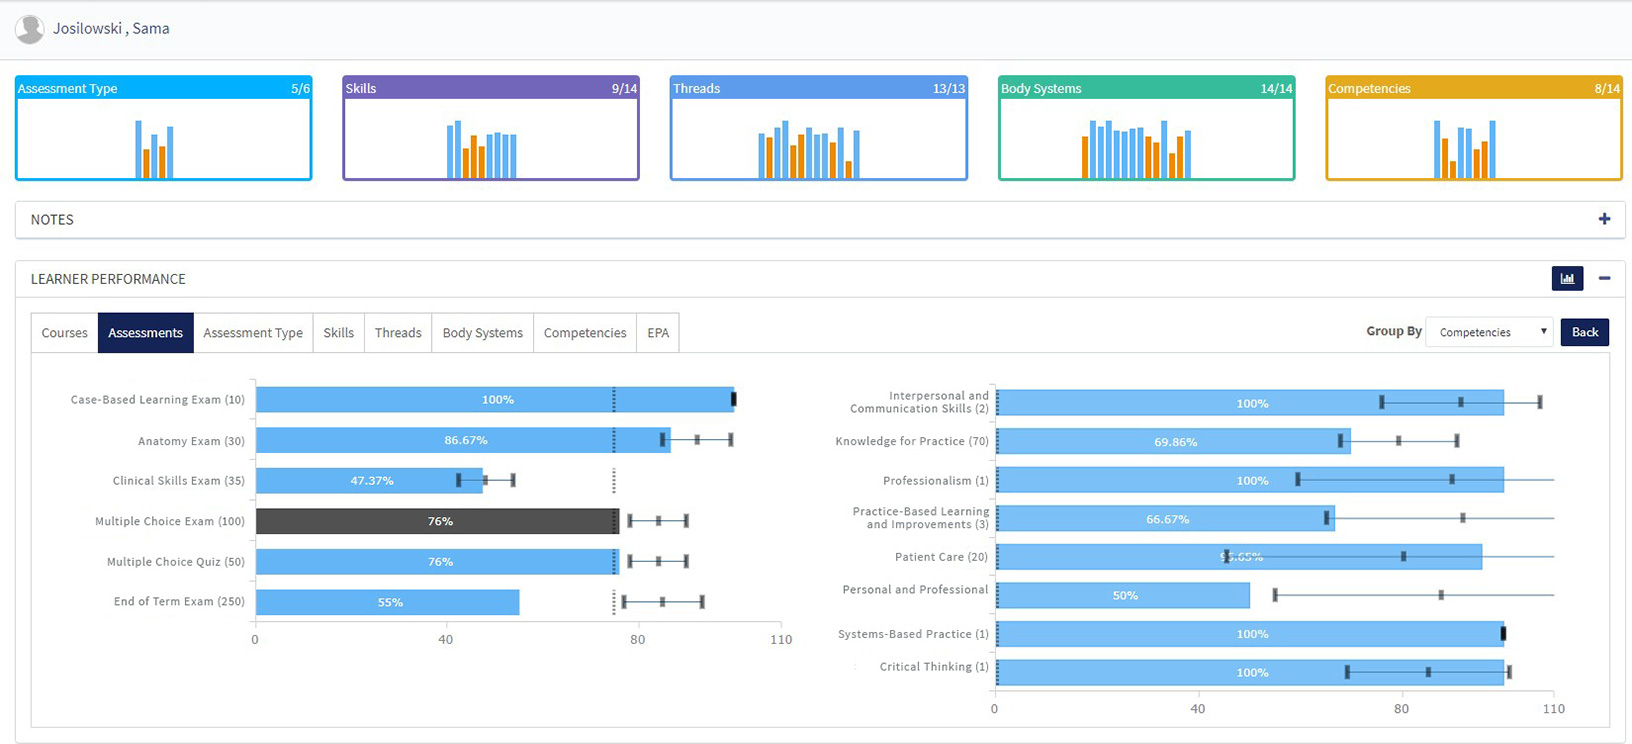1632x744 pixels.
Task: Click the Knowledge for Practice 69.86% bar
Action: coord(1172,442)
